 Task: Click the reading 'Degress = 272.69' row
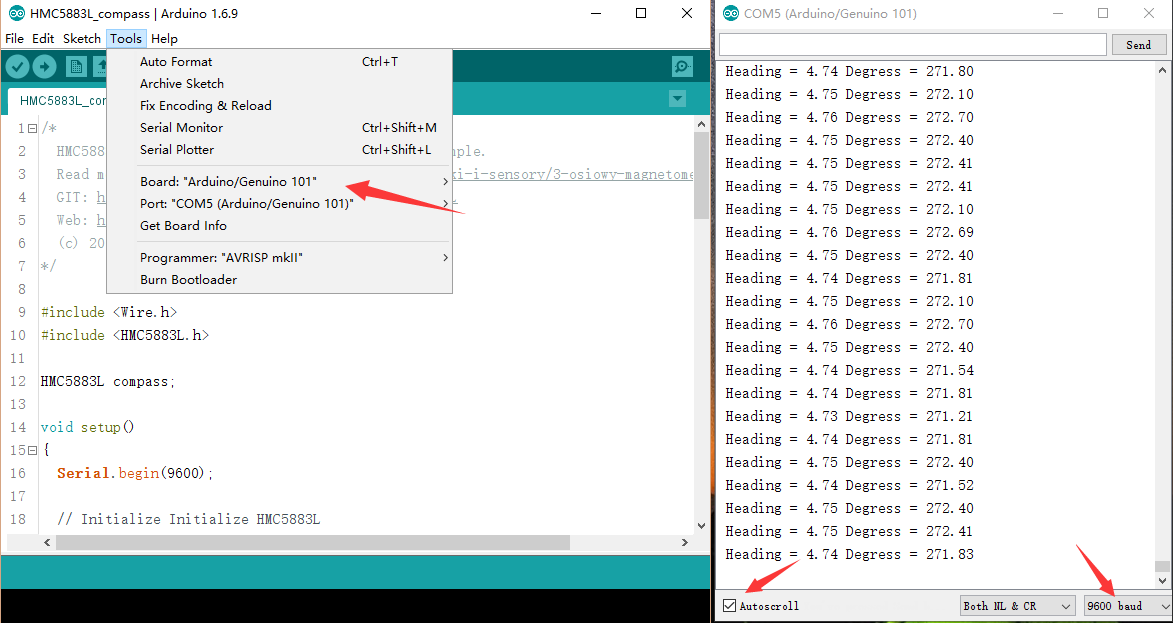click(850, 232)
